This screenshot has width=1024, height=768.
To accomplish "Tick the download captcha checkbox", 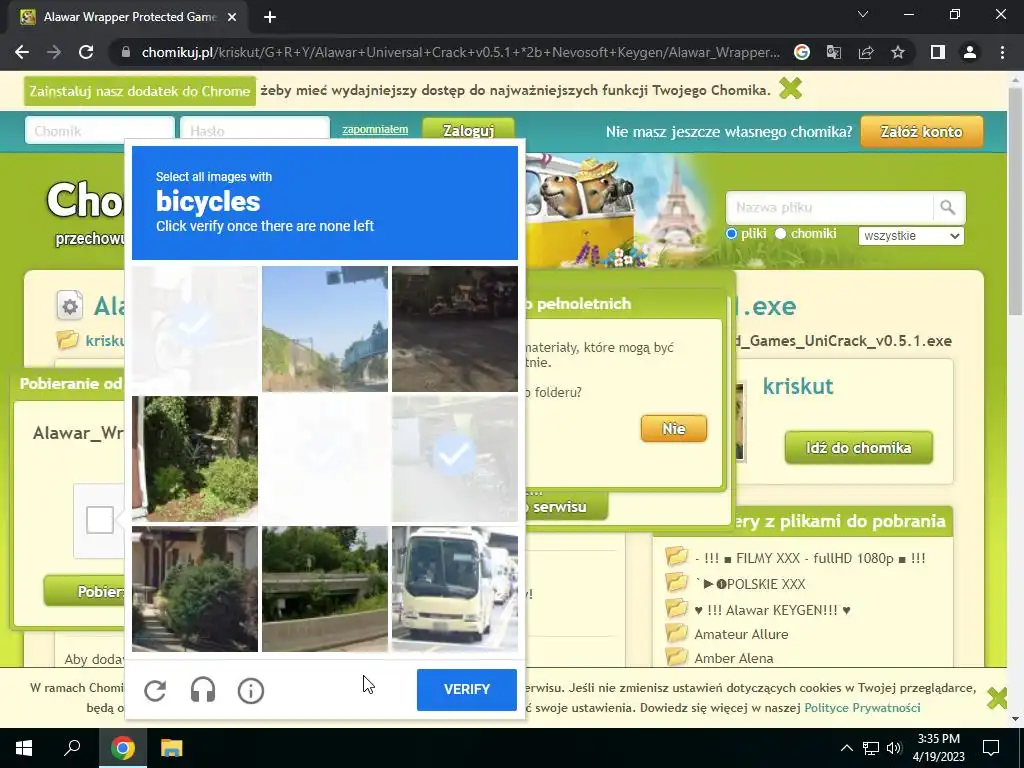I will (x=100, y=520).
